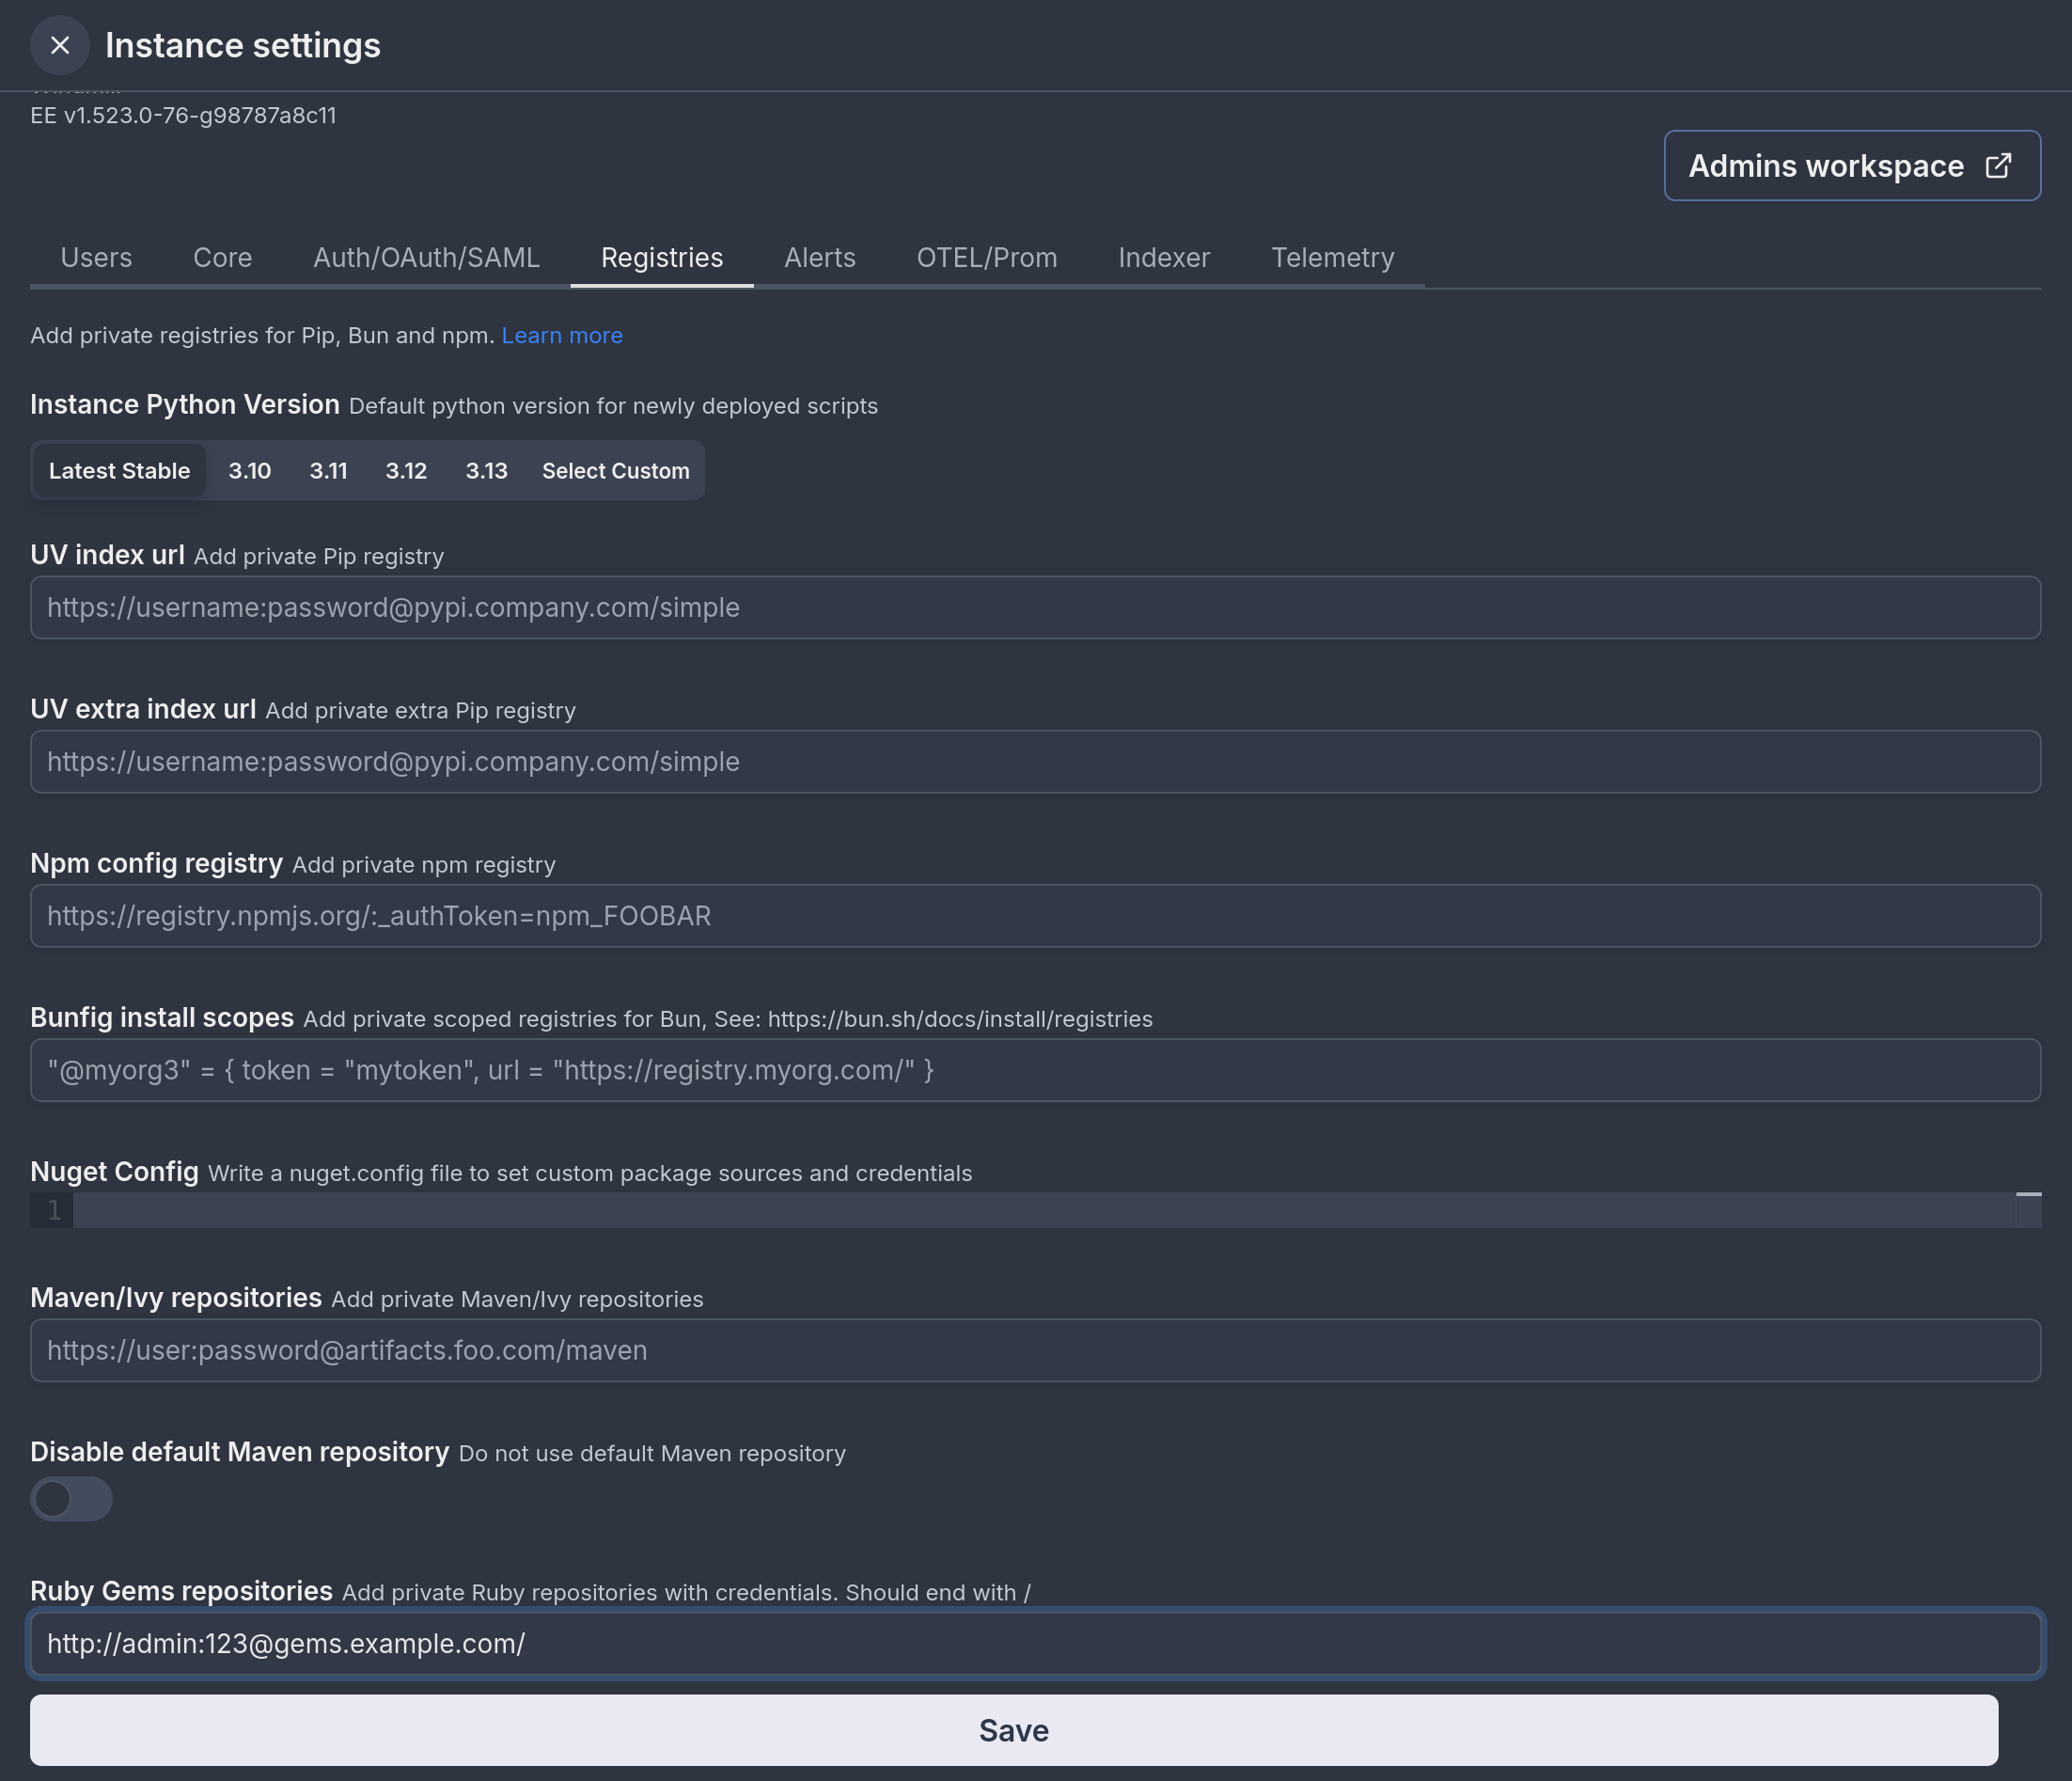Click the Npm config registry field
2072x1781 pixels.
click(x=1035, y=915)
